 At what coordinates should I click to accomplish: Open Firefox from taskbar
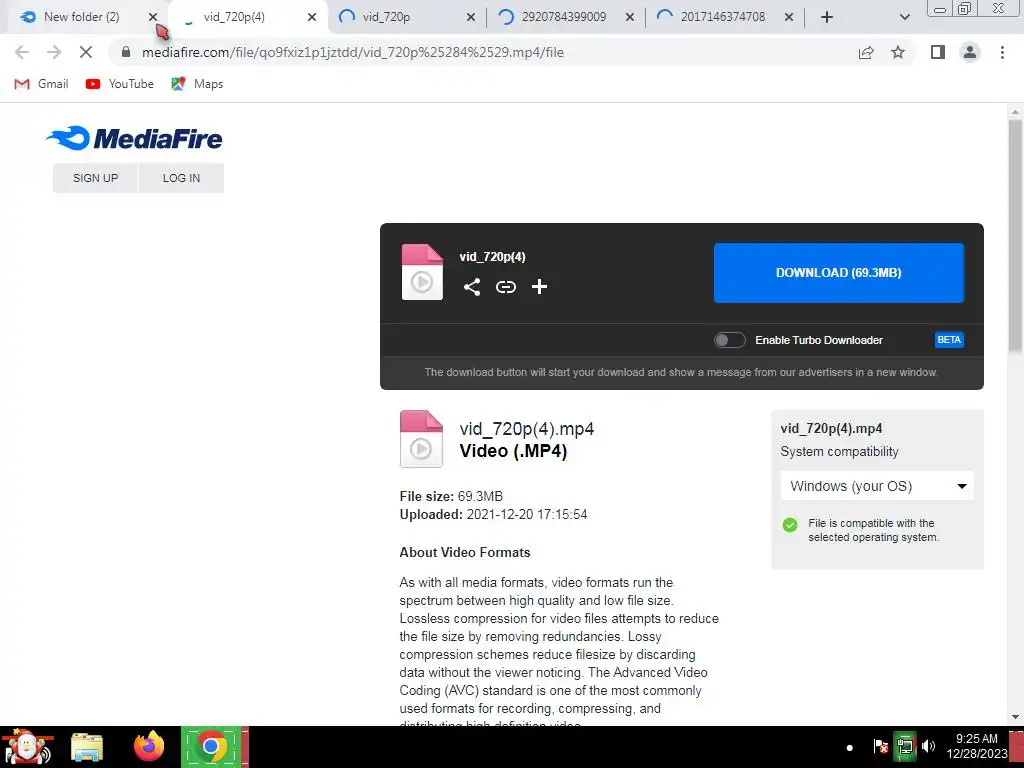click(149, 746)
